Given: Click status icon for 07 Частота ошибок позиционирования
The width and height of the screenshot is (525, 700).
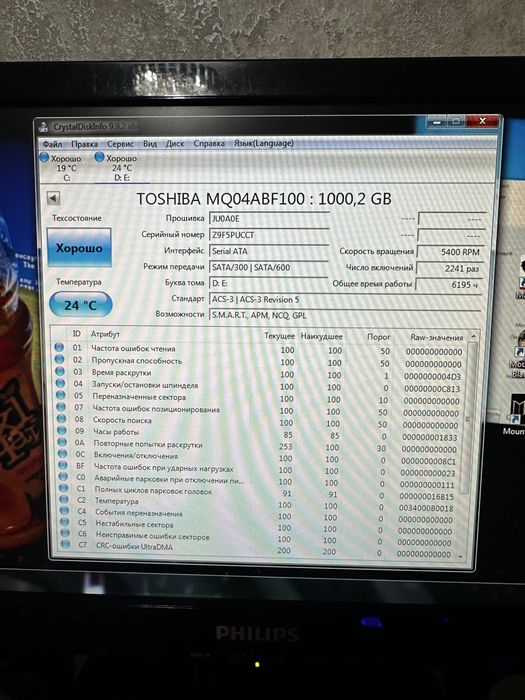Looking at the screenshot, I should point(61,407).
